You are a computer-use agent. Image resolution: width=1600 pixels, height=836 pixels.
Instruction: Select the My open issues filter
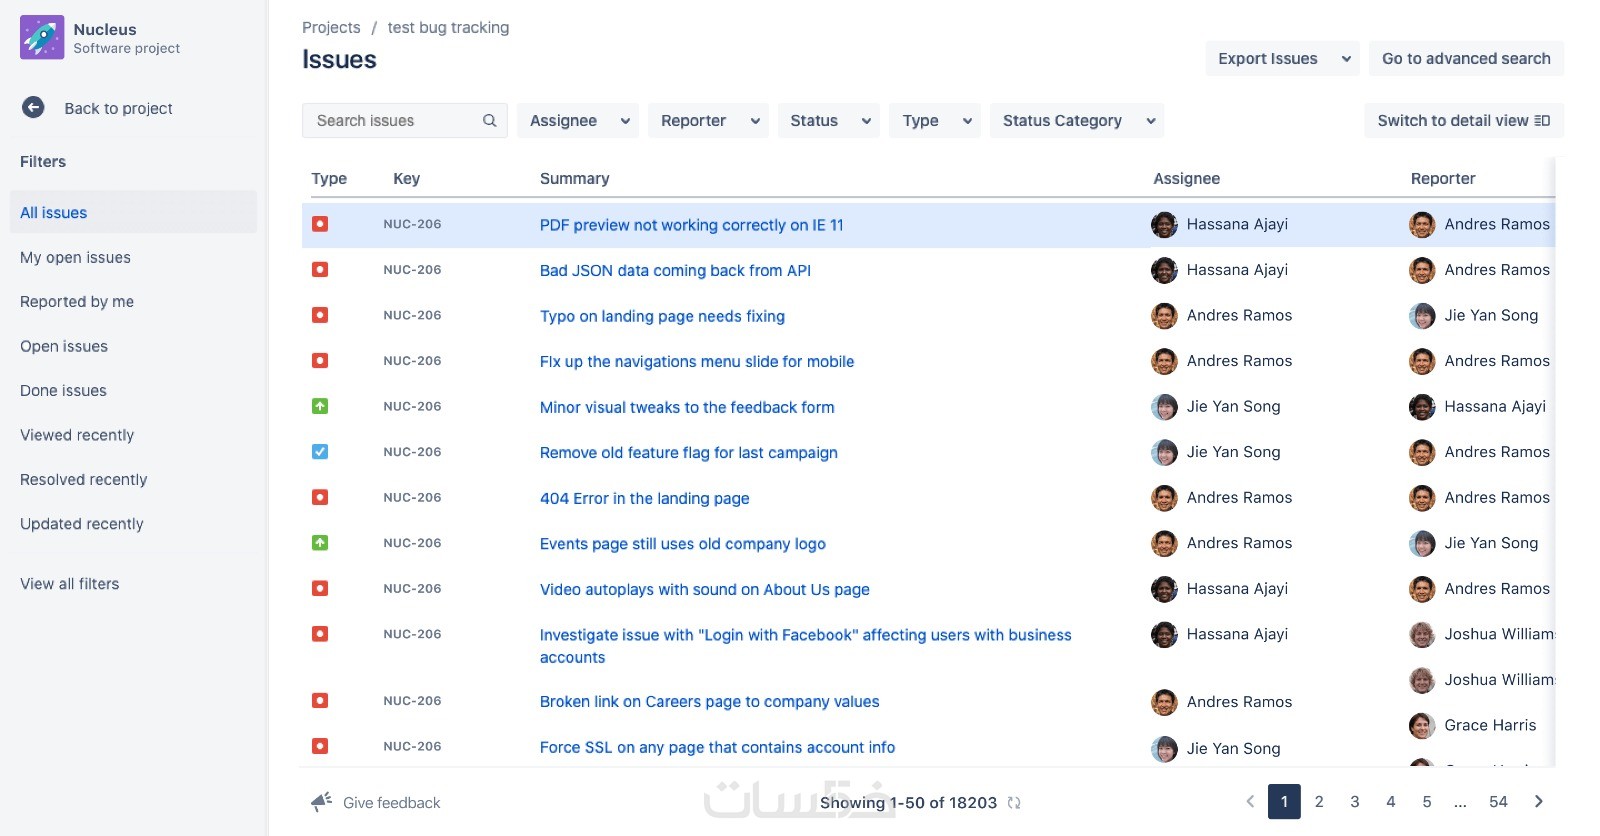click(x=75, y=257)
